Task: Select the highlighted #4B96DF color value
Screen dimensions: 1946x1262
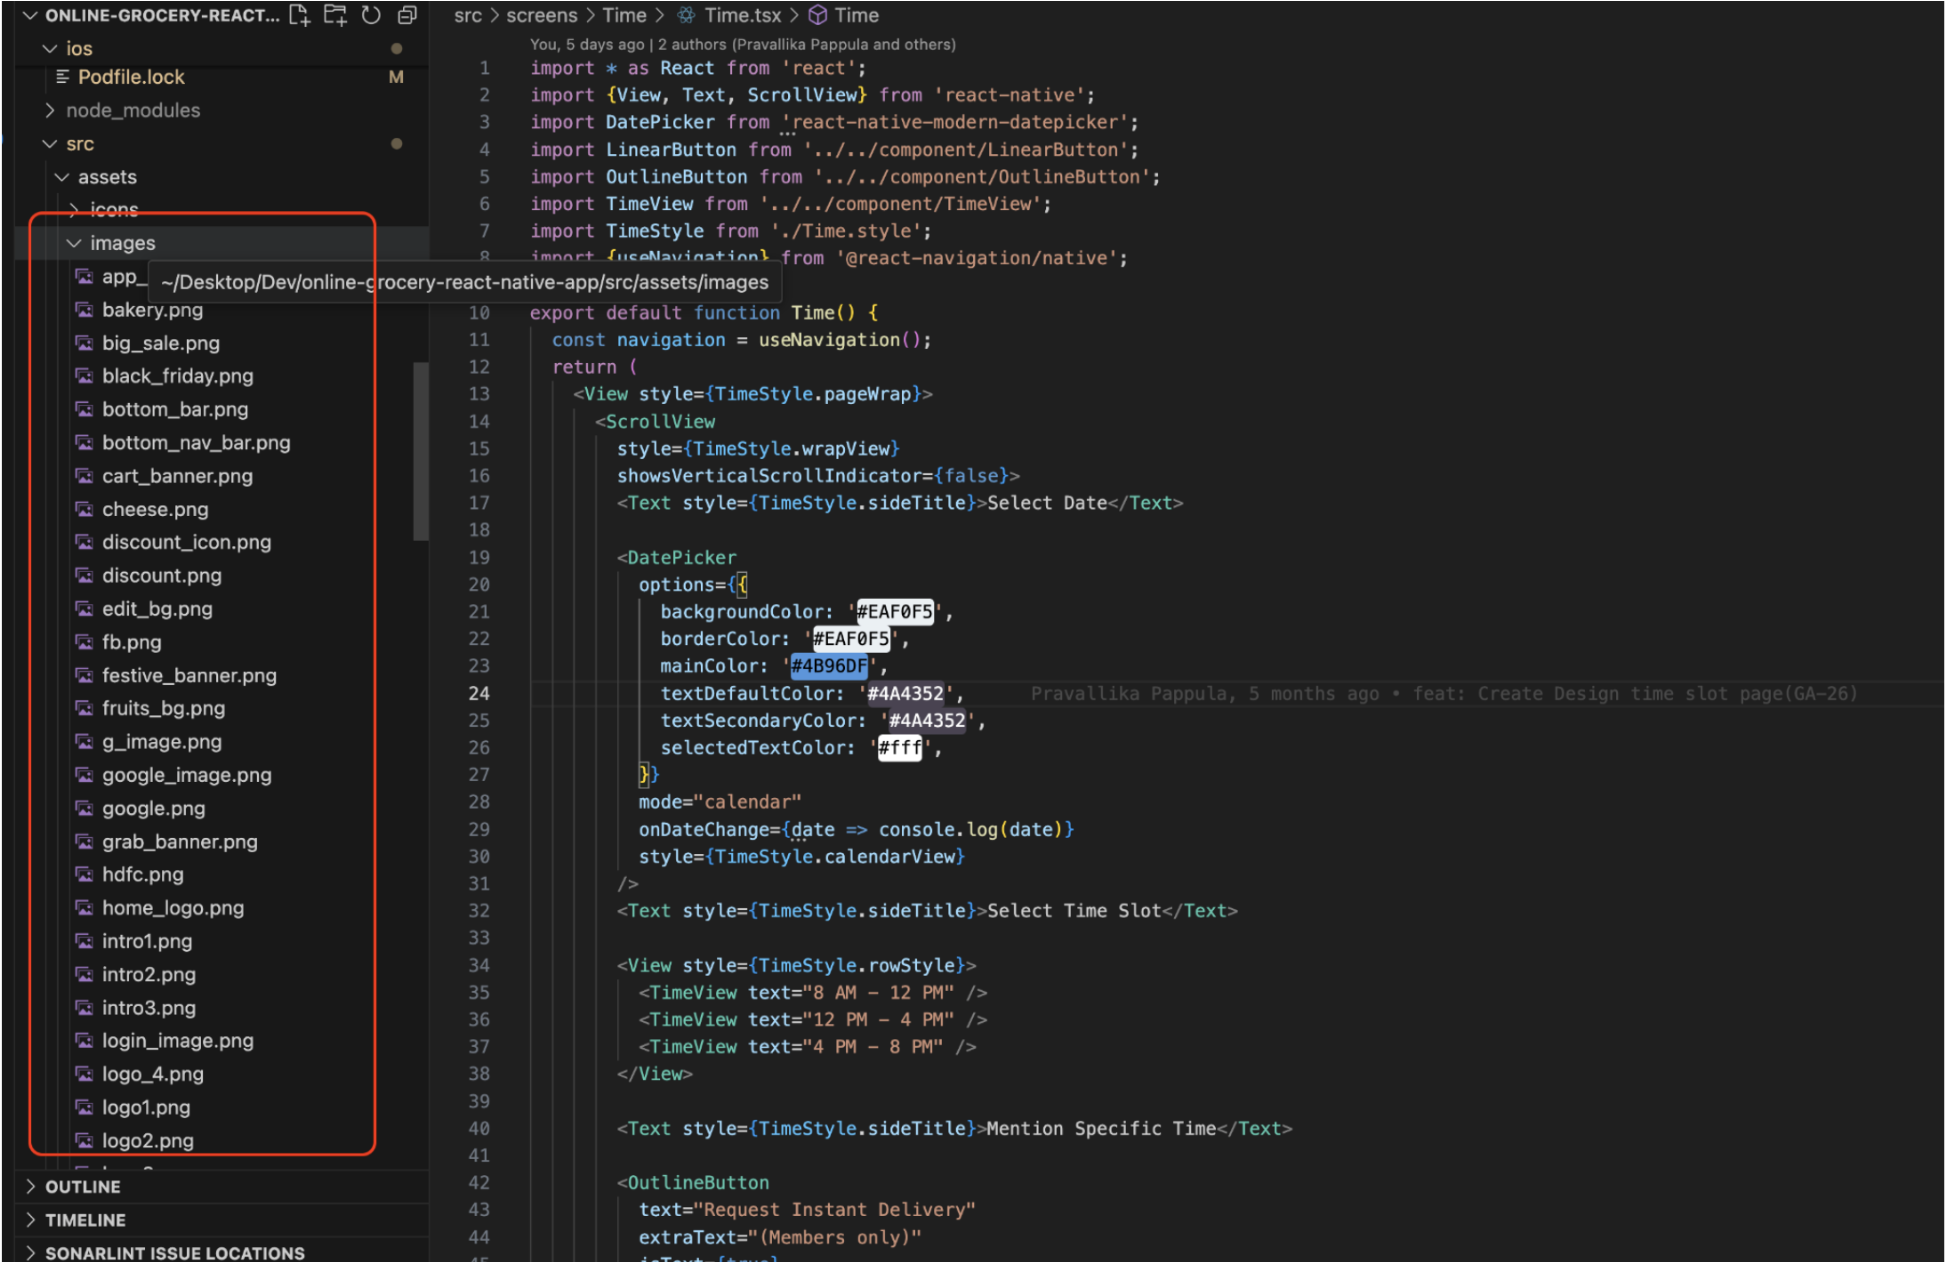Action: [x=828, y=665]
